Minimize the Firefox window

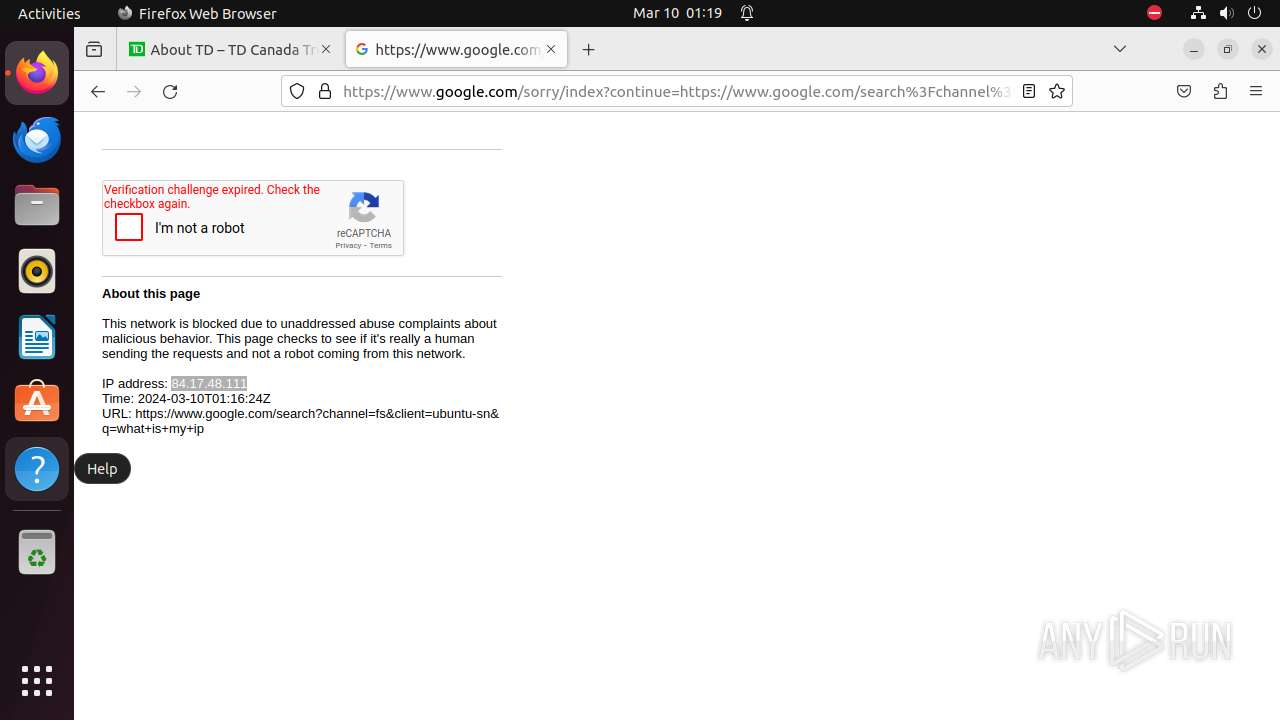pos(1193,49)
